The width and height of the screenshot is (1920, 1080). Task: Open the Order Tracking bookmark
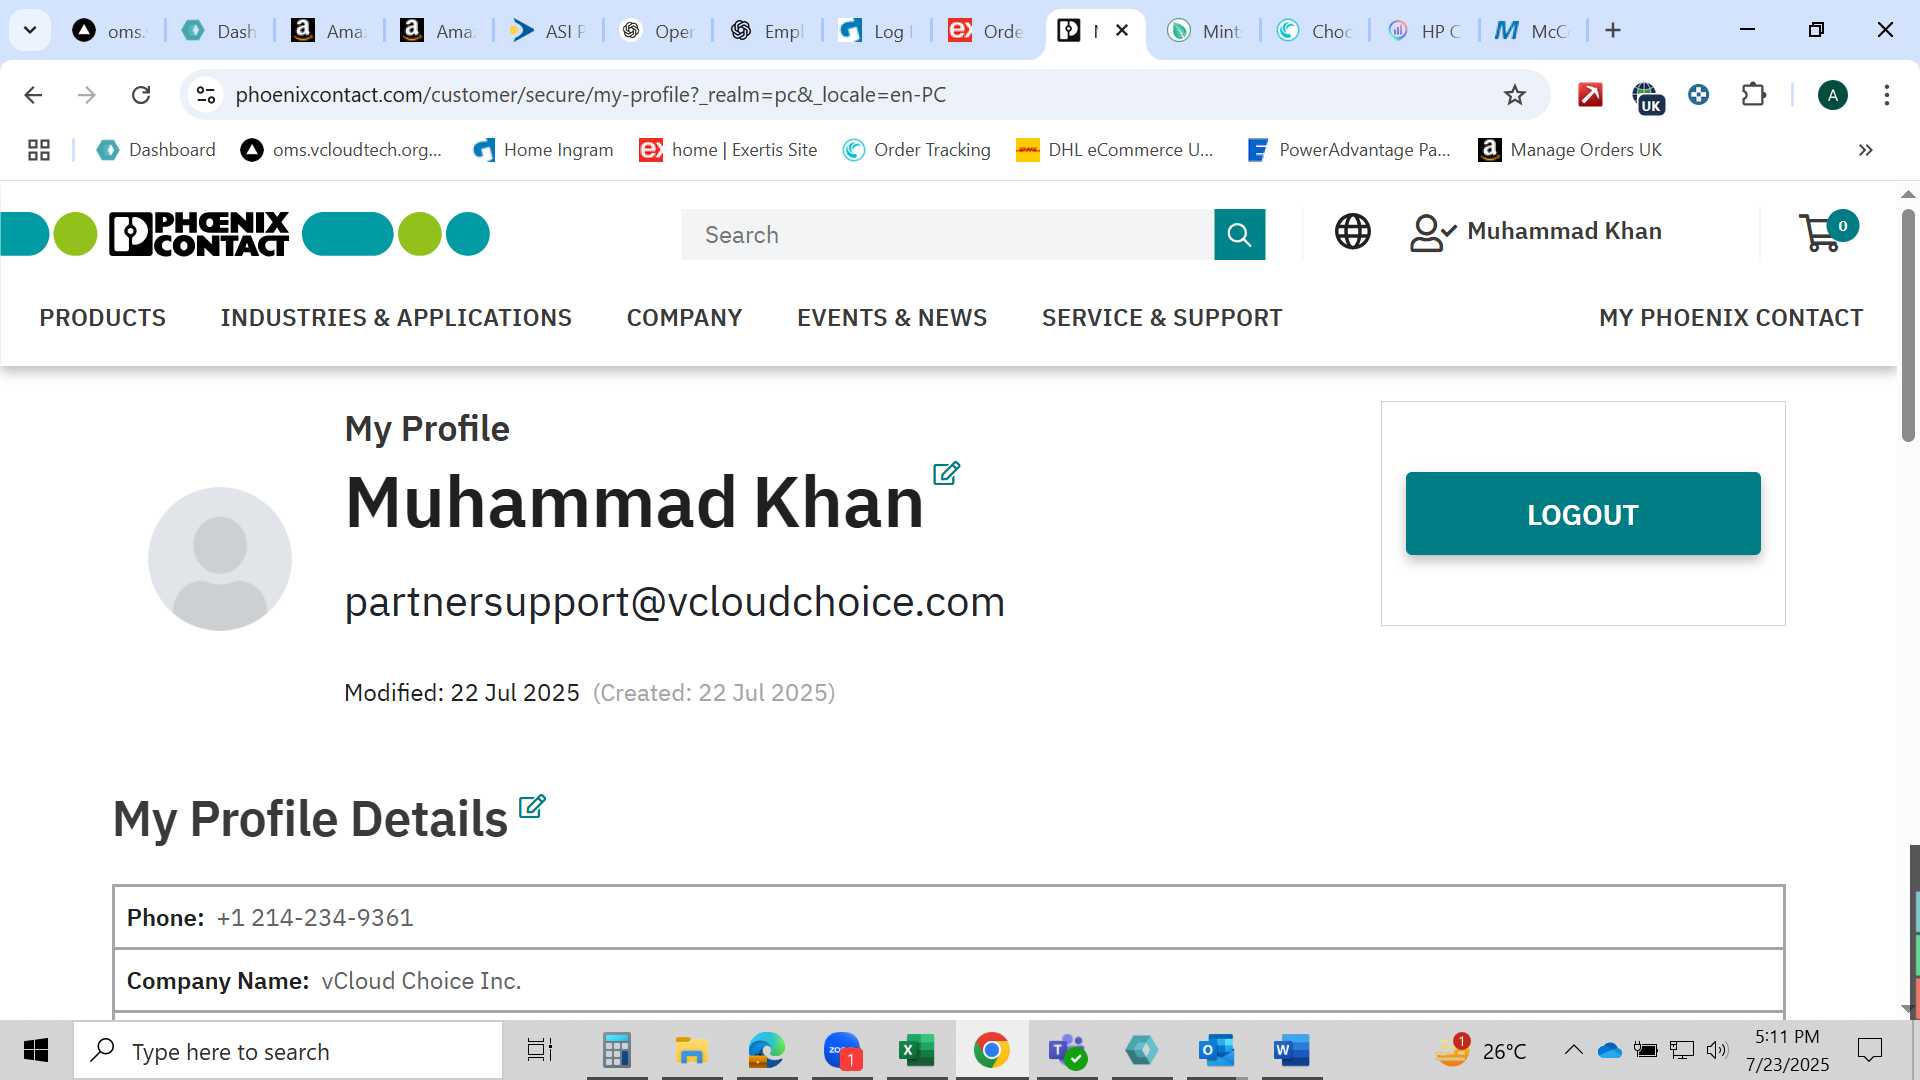(917, 150)
